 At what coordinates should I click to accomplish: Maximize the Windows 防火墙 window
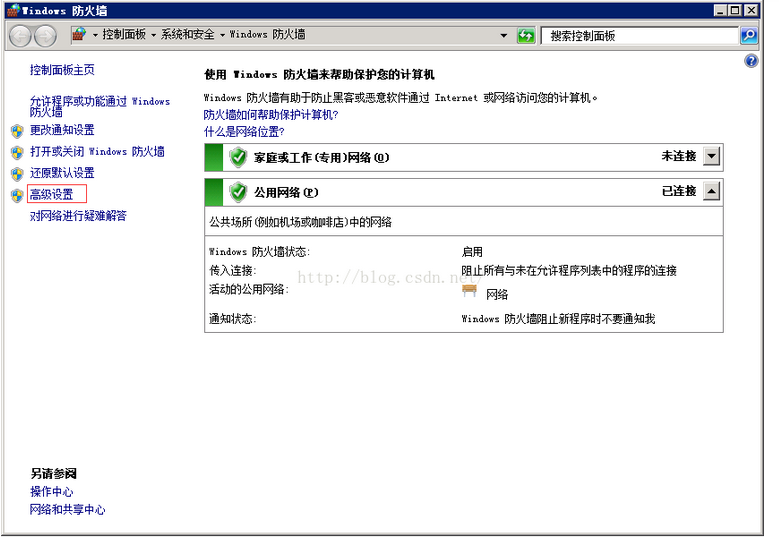735,10
